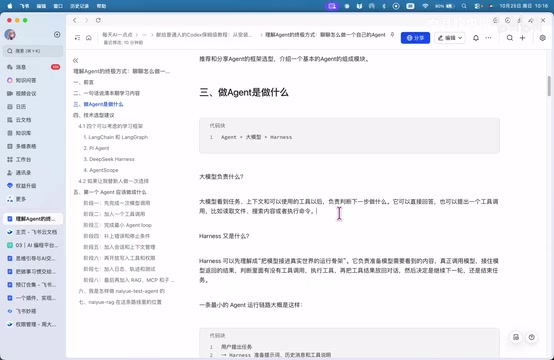
Task: Click breadcrumb 每天AI一点点
Action: tap(117, 35)
